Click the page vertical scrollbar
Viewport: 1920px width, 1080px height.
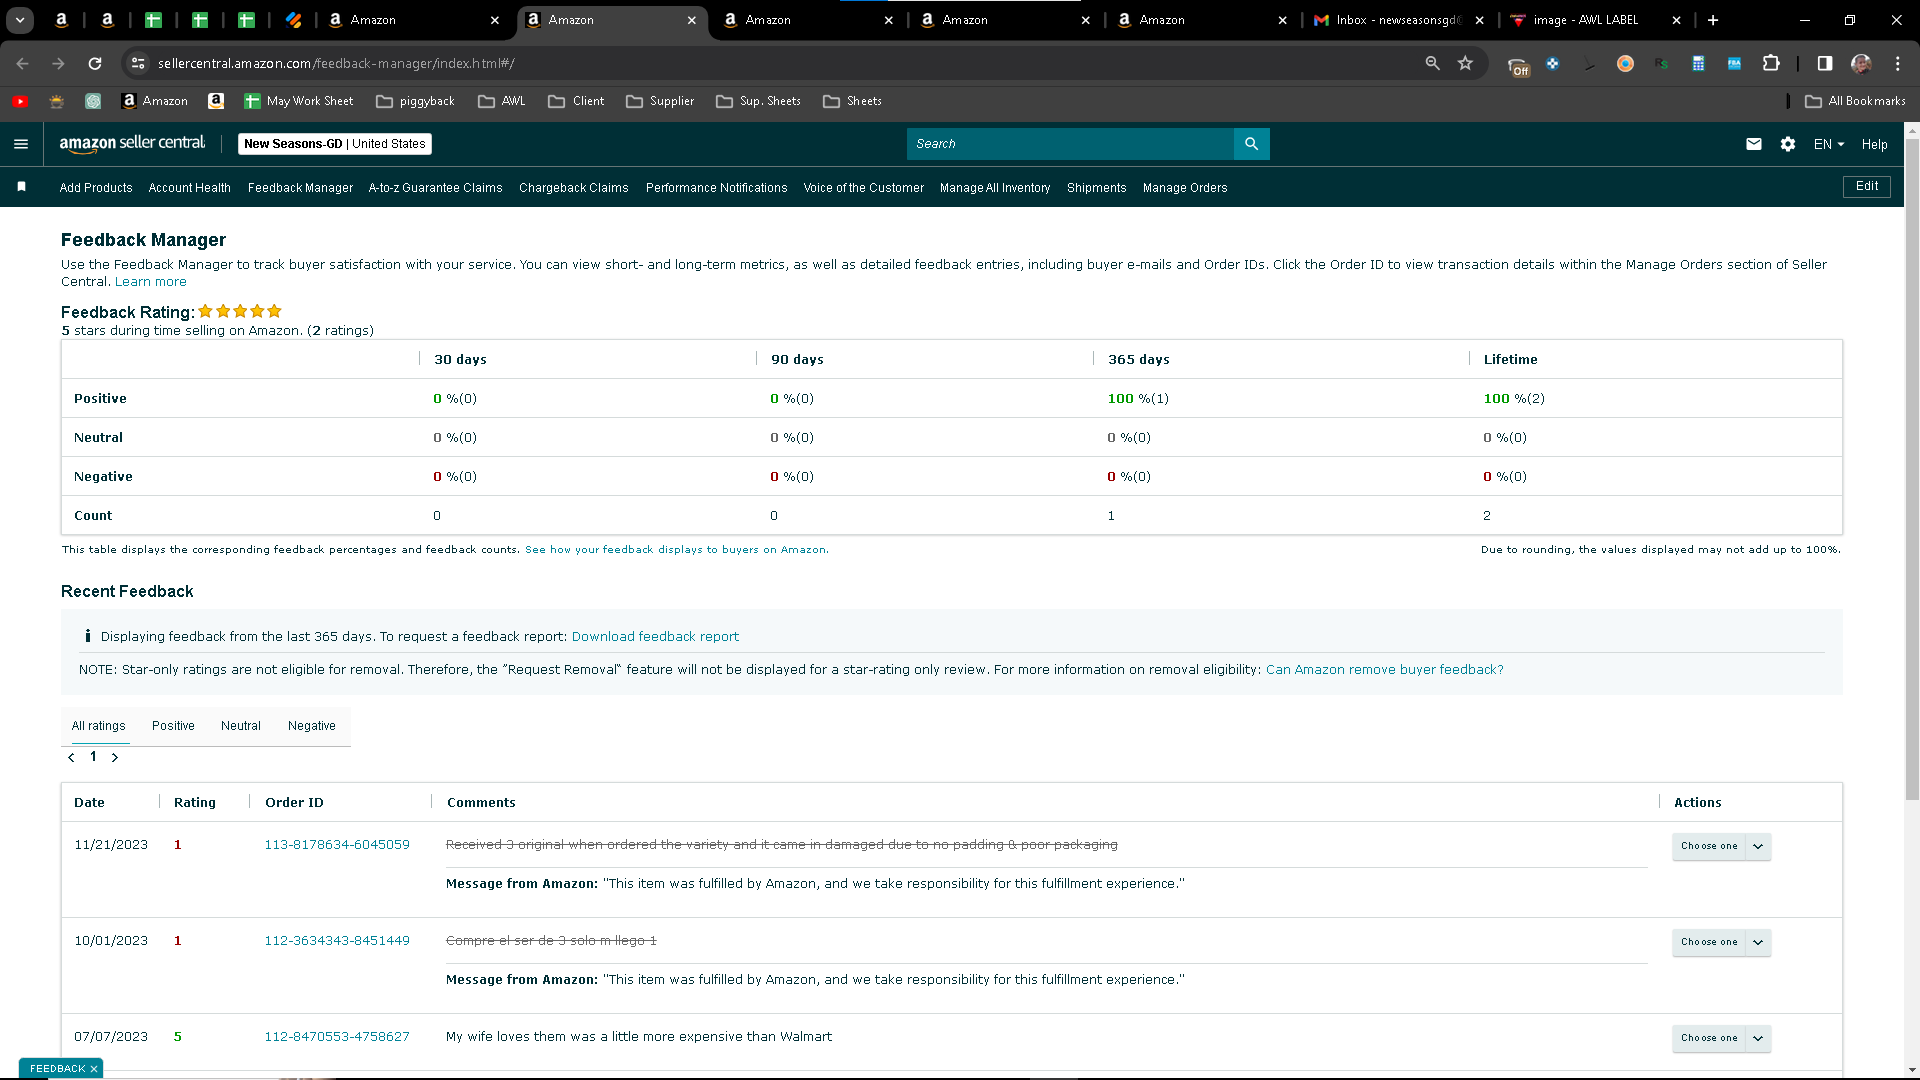[x=1912, y=470]
